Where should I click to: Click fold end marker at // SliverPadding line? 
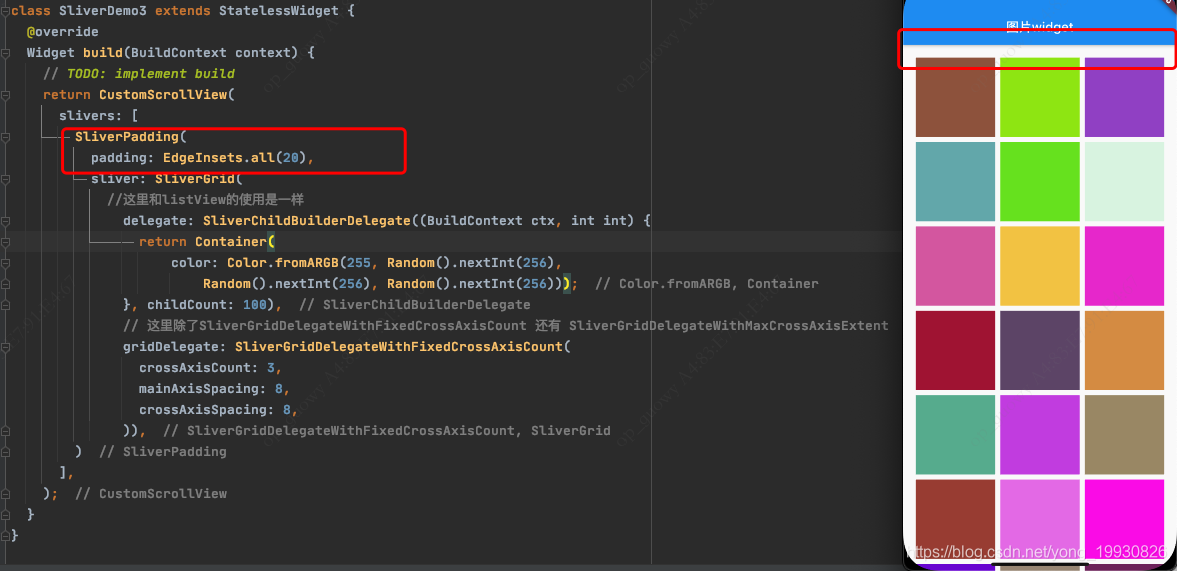pos(5,452)
